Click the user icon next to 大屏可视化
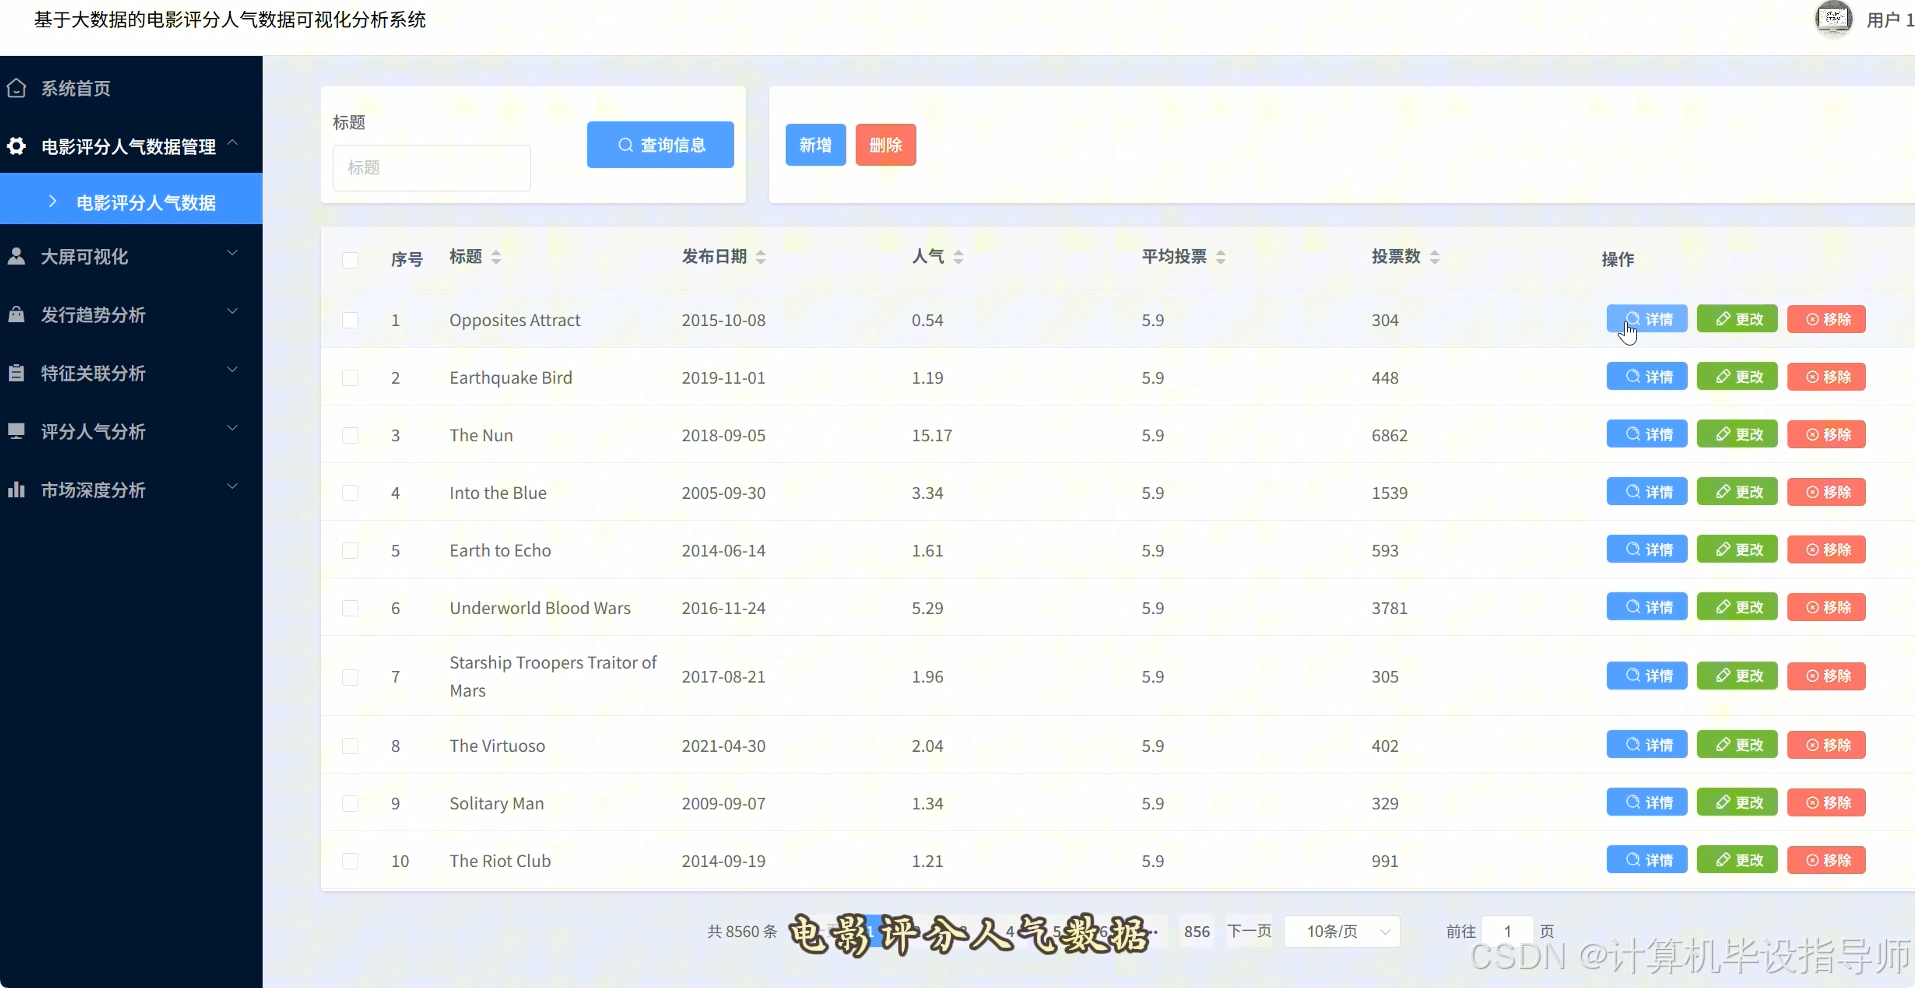 click(16, 256)
